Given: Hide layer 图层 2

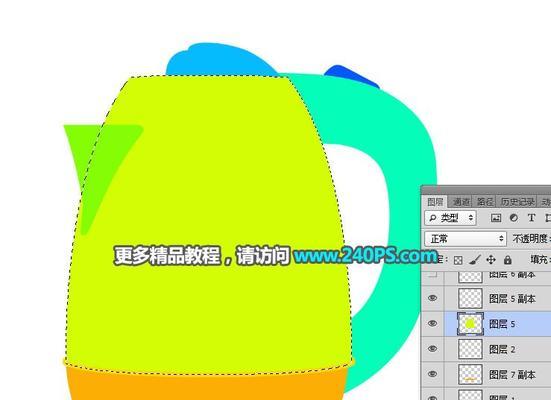Looking at the screenshot, I should [433, 349].
